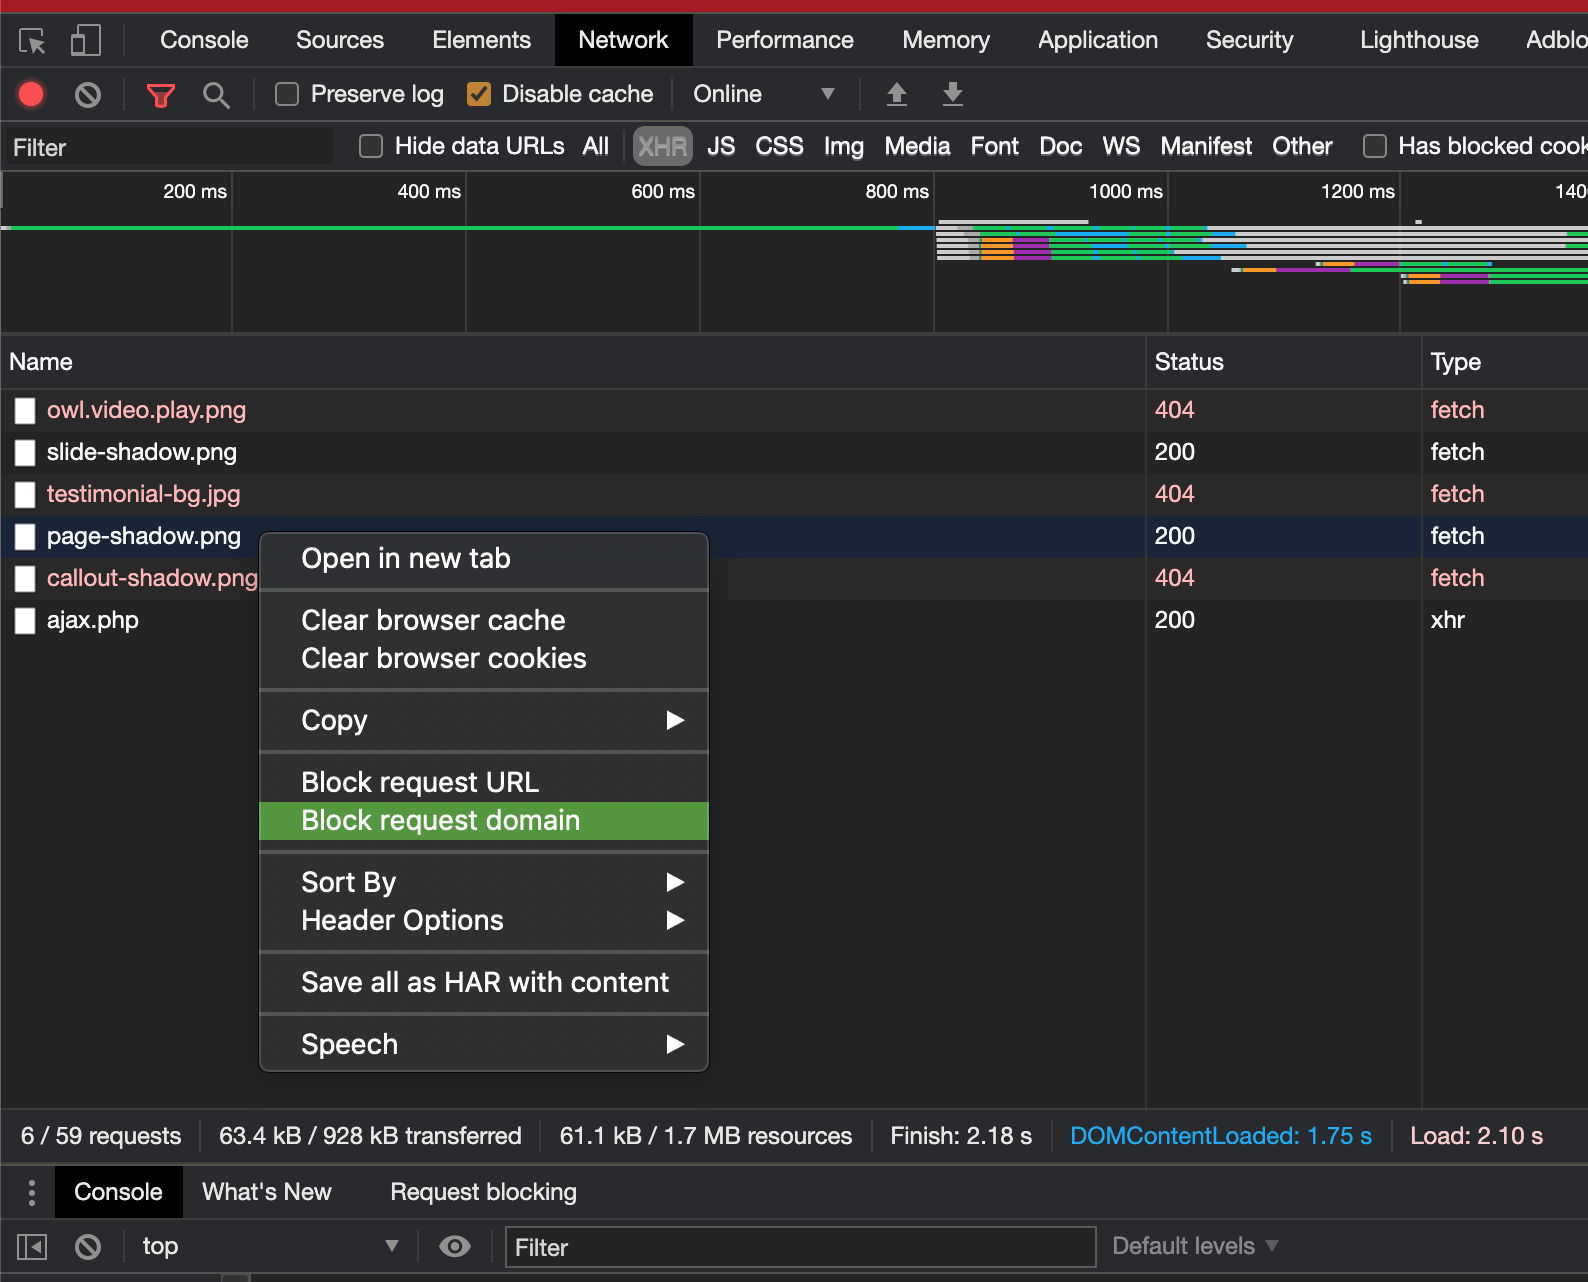This screenshot has width=1588, height=1282.
Task: Expand the Copy submenu
Action: pyautogui.click(x=484, y=721)
